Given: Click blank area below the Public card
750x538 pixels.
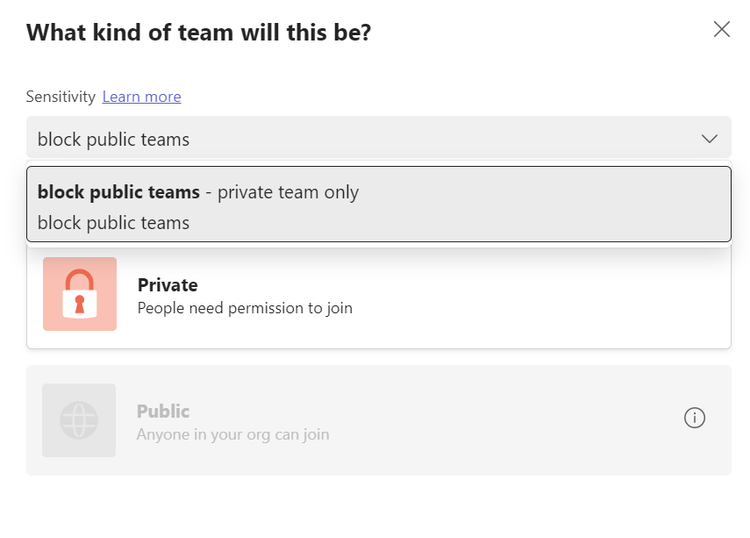Looking at the screenshot, I should [375, 505].
